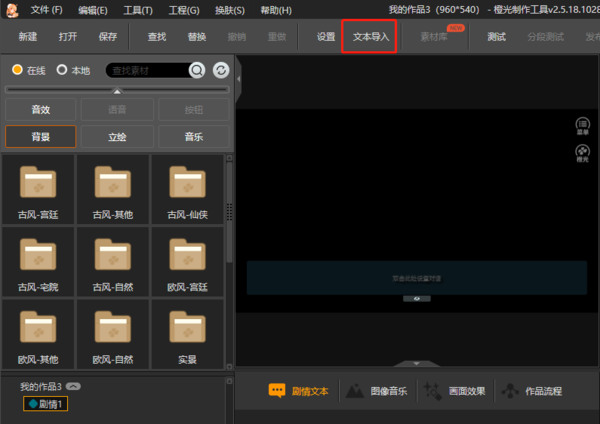
Task: Click the 查找素材 search input field
Action: click(x=145, y=70)
